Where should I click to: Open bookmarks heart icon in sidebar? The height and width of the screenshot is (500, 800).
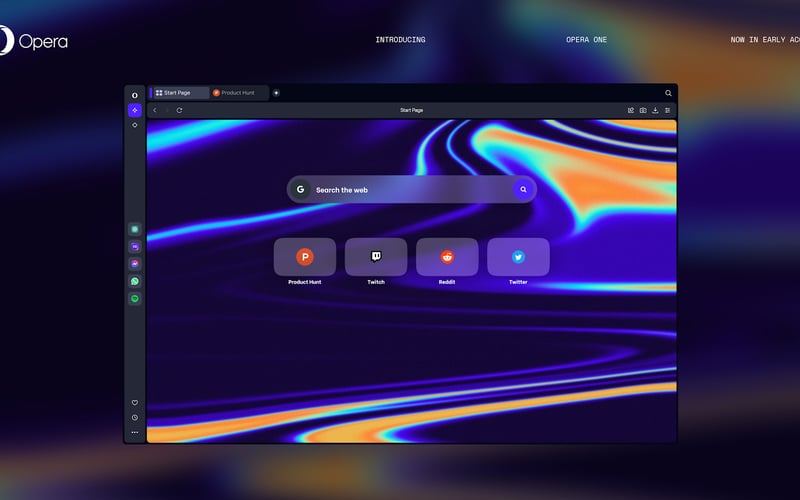135,403
